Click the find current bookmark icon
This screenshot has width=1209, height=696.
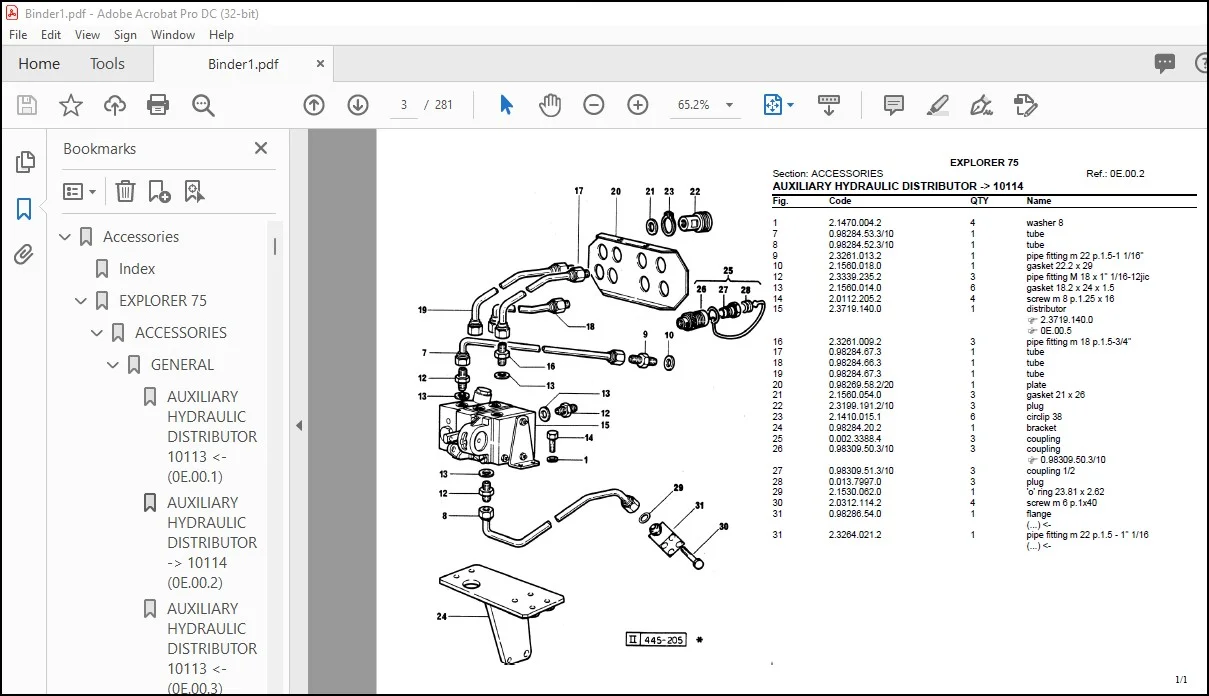pos(193,191)
